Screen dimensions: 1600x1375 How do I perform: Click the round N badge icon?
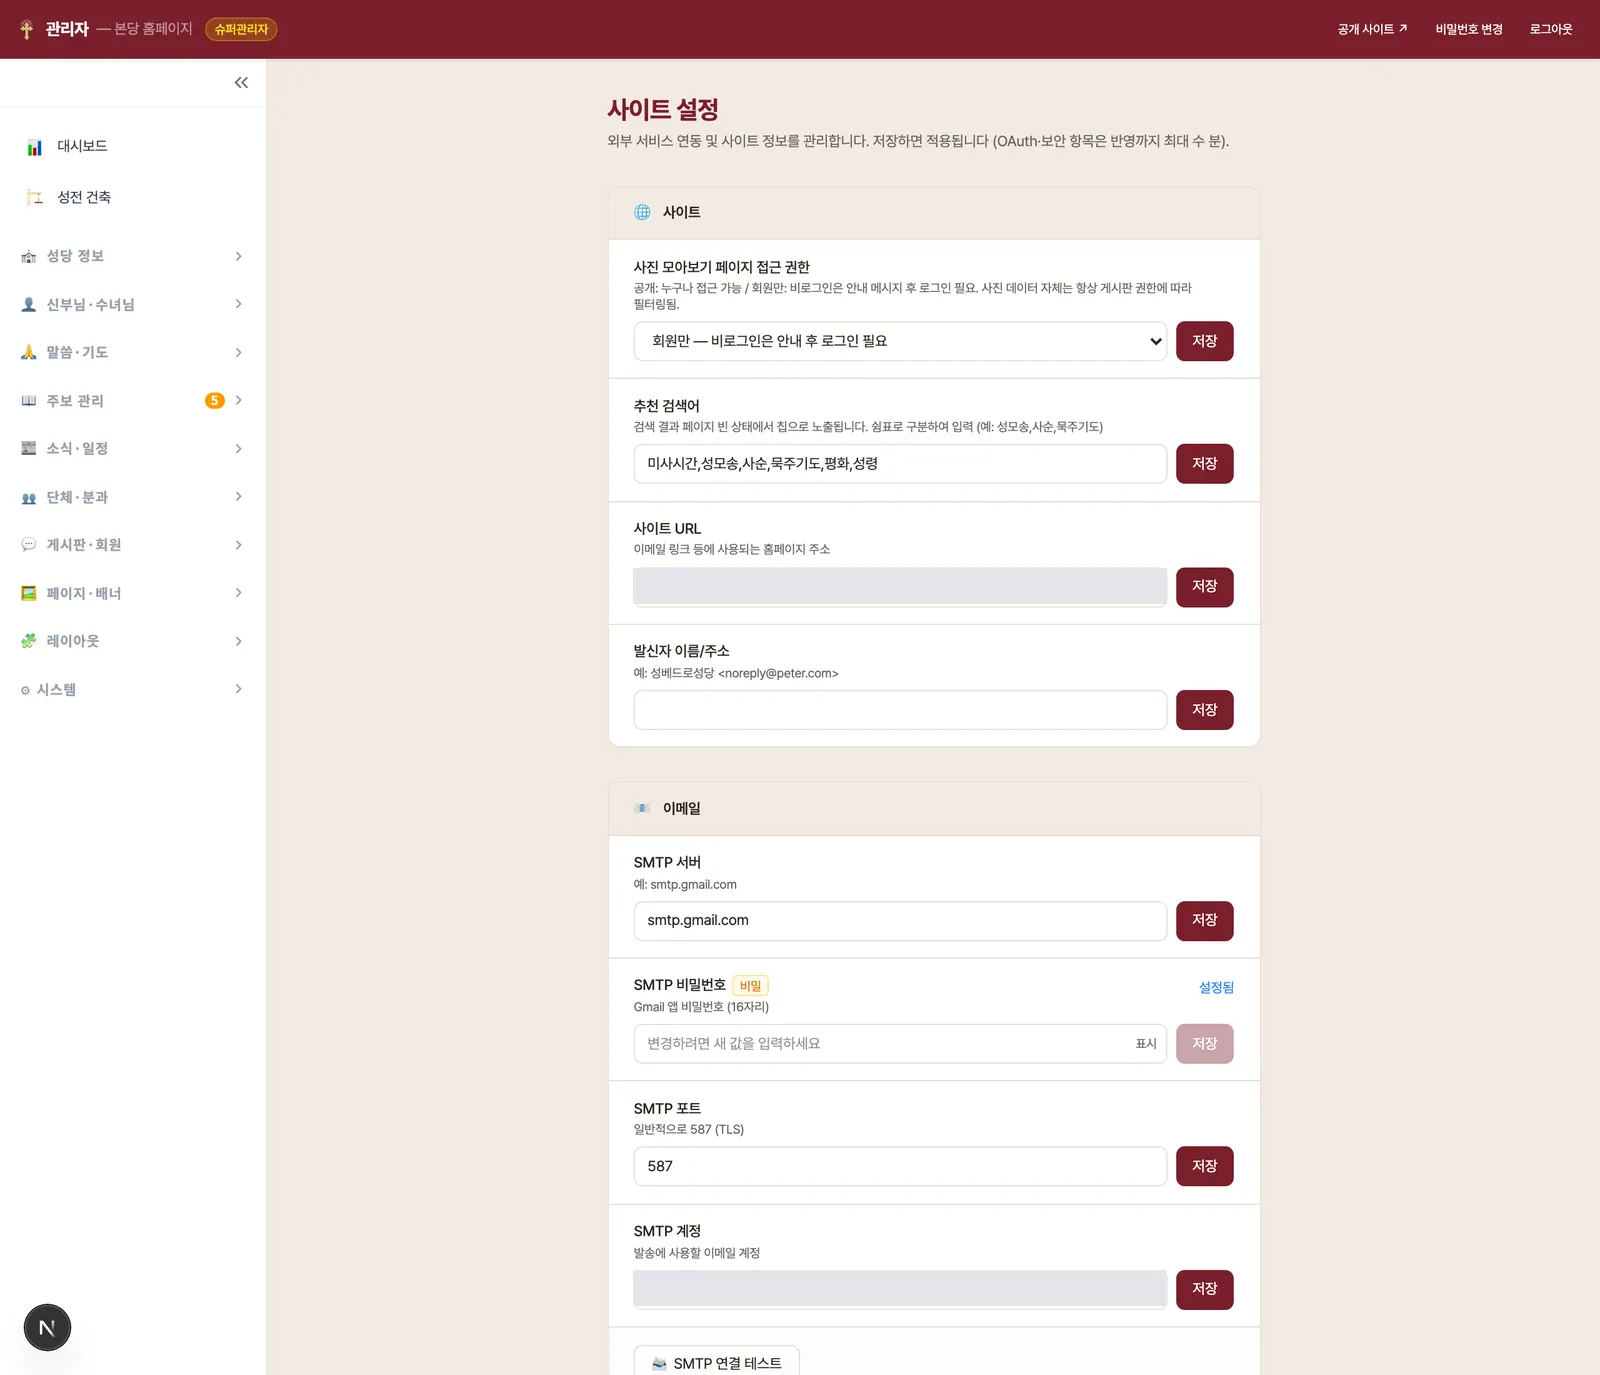[47, 1328]
